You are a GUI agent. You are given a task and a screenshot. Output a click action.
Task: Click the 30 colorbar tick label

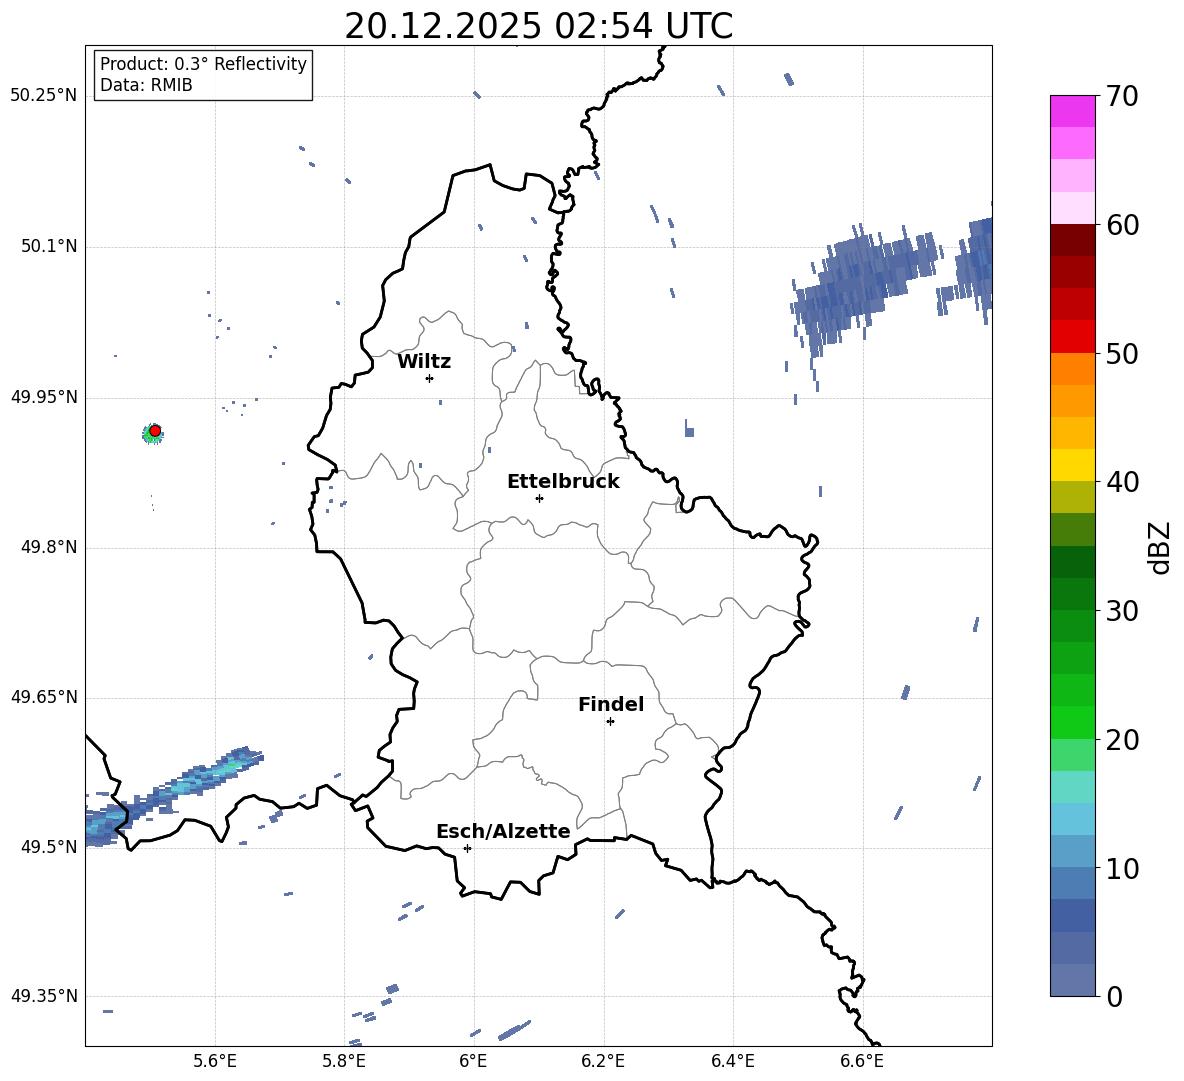tap(1122, 611)
